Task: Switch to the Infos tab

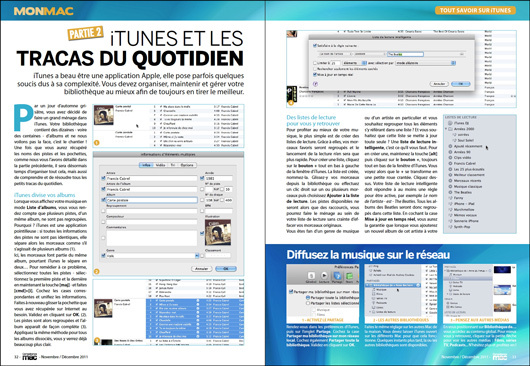Action: 146,165
